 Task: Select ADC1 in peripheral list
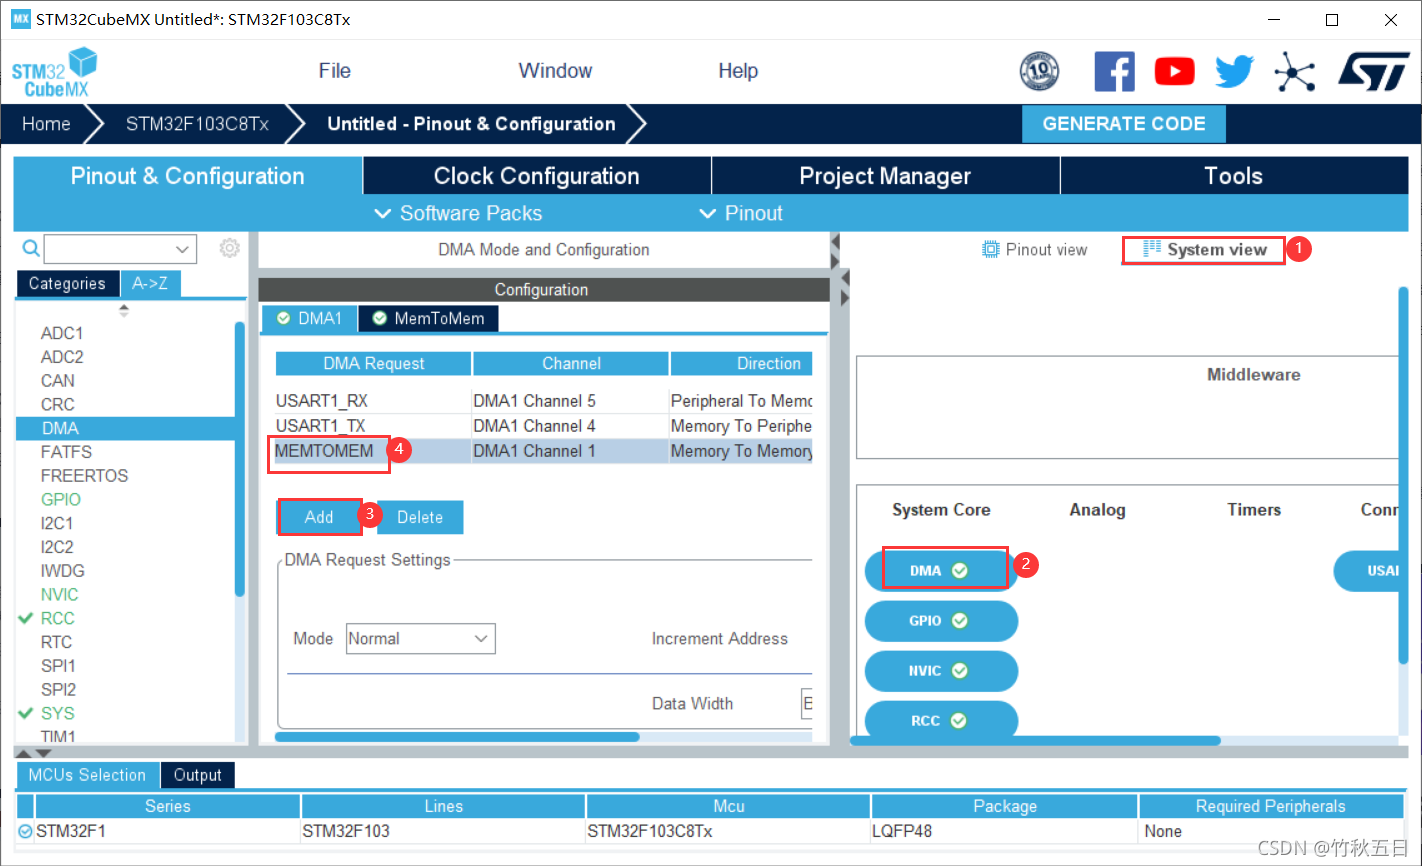pyautogui.click(x=62, y=333)
